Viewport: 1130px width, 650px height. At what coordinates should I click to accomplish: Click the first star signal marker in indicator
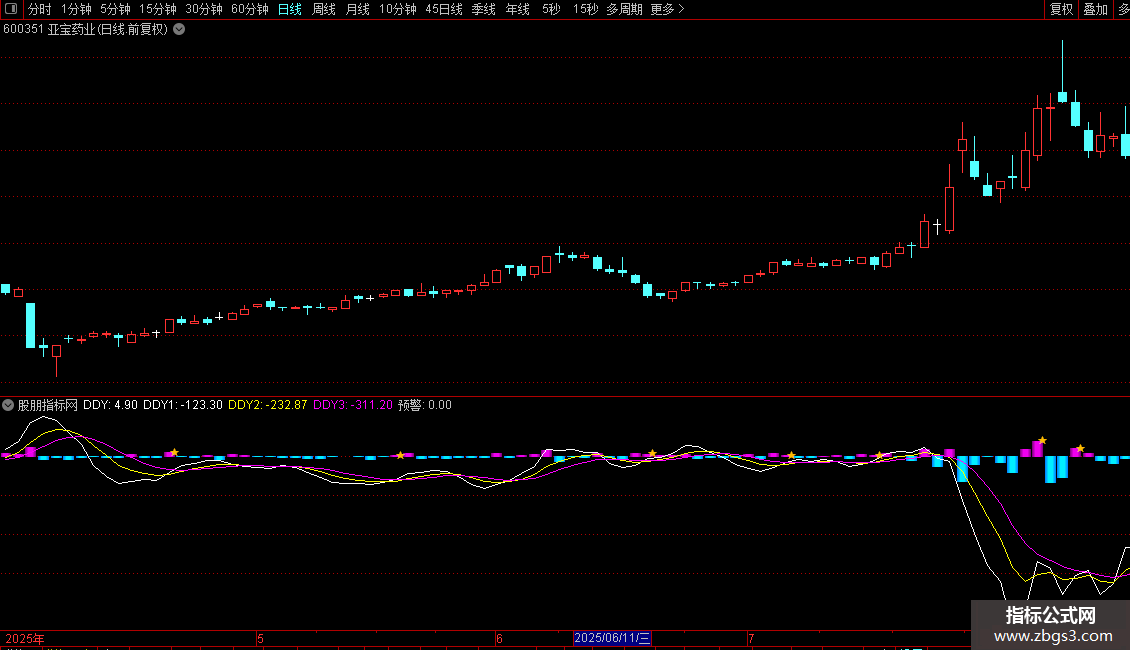(174, 453)
